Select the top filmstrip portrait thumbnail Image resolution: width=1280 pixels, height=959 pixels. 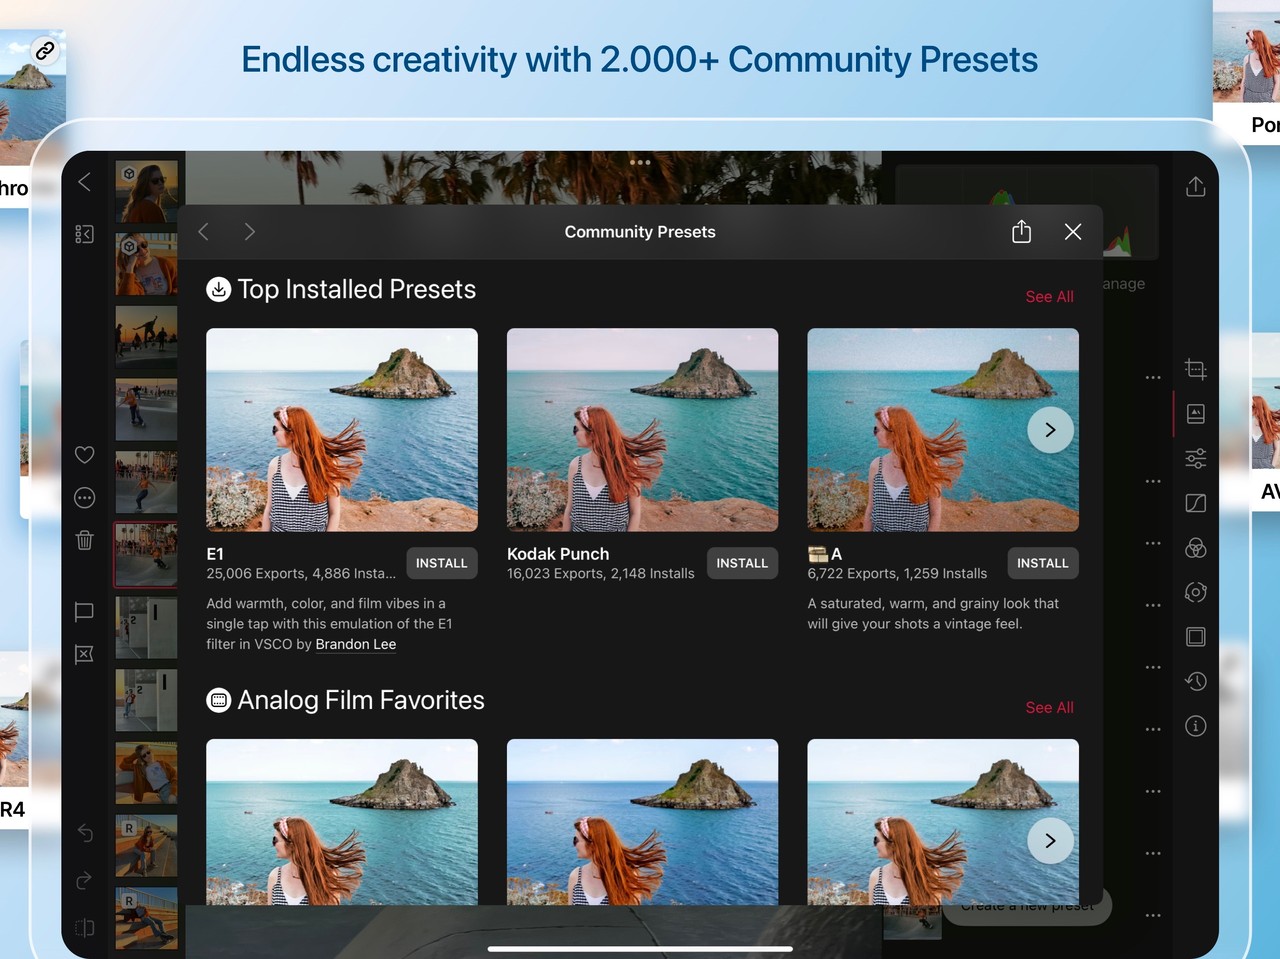[146, 191]
